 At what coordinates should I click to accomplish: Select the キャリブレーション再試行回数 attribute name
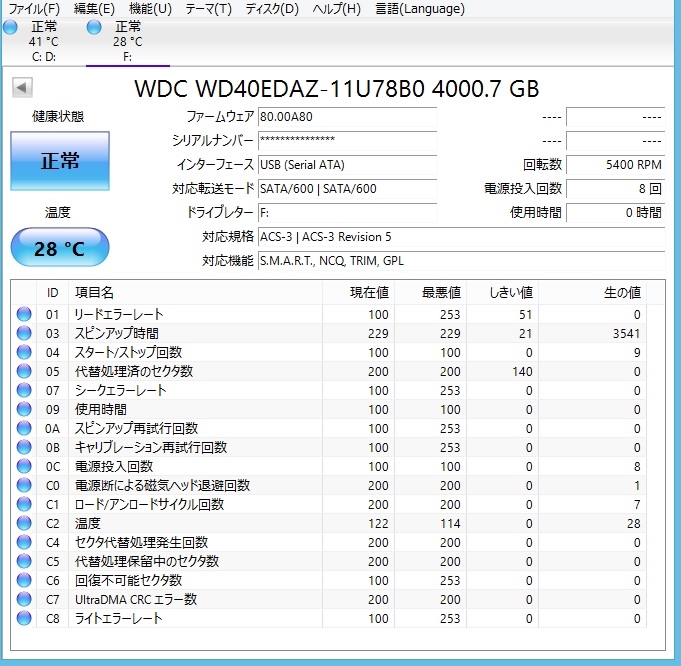coord(151,447)
